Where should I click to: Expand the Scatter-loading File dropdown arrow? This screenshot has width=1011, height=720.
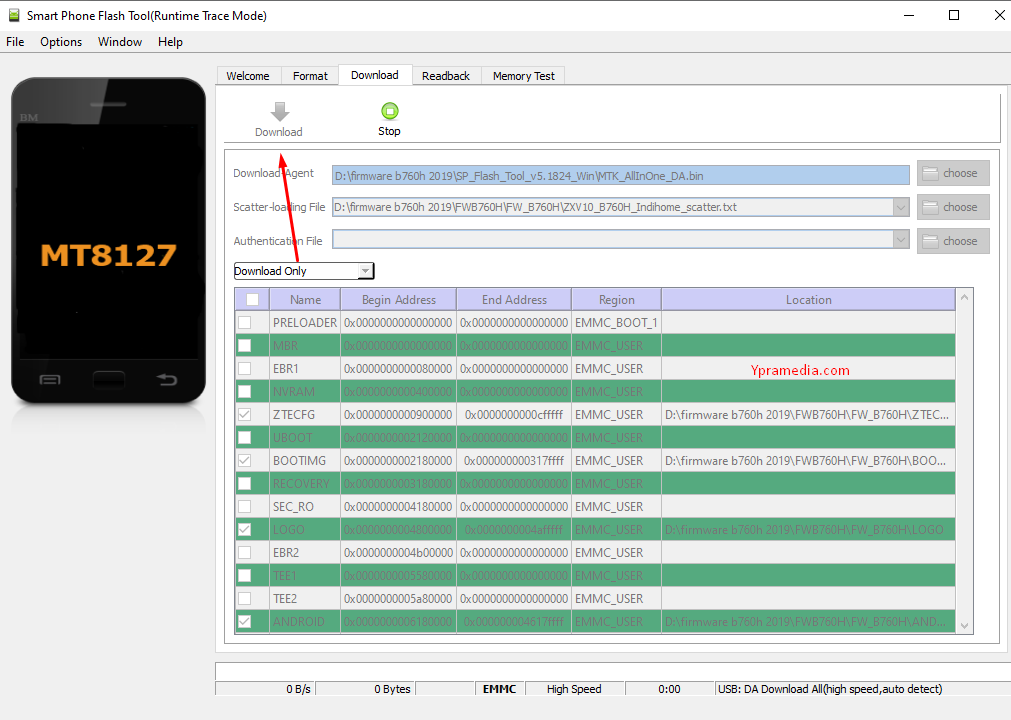tap(901, 208)
